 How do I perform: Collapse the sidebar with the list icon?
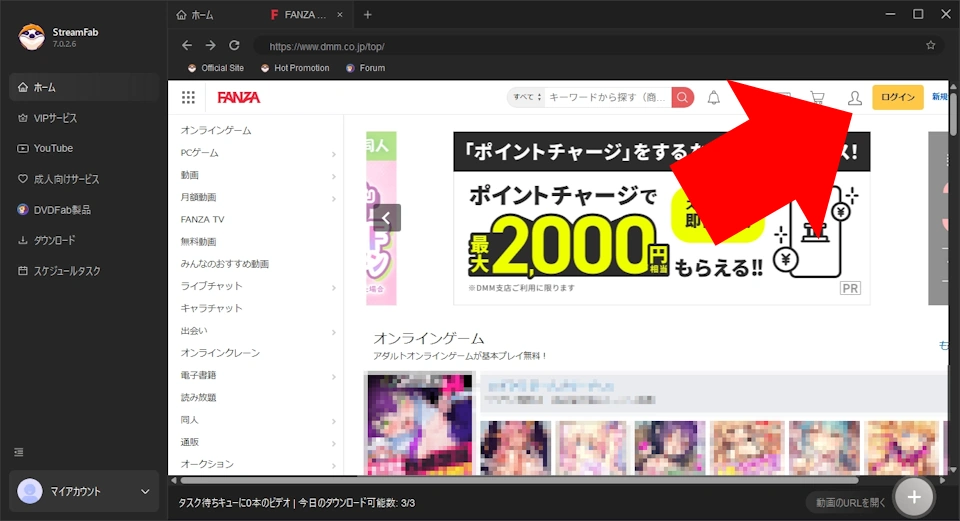tap(19, 452)
